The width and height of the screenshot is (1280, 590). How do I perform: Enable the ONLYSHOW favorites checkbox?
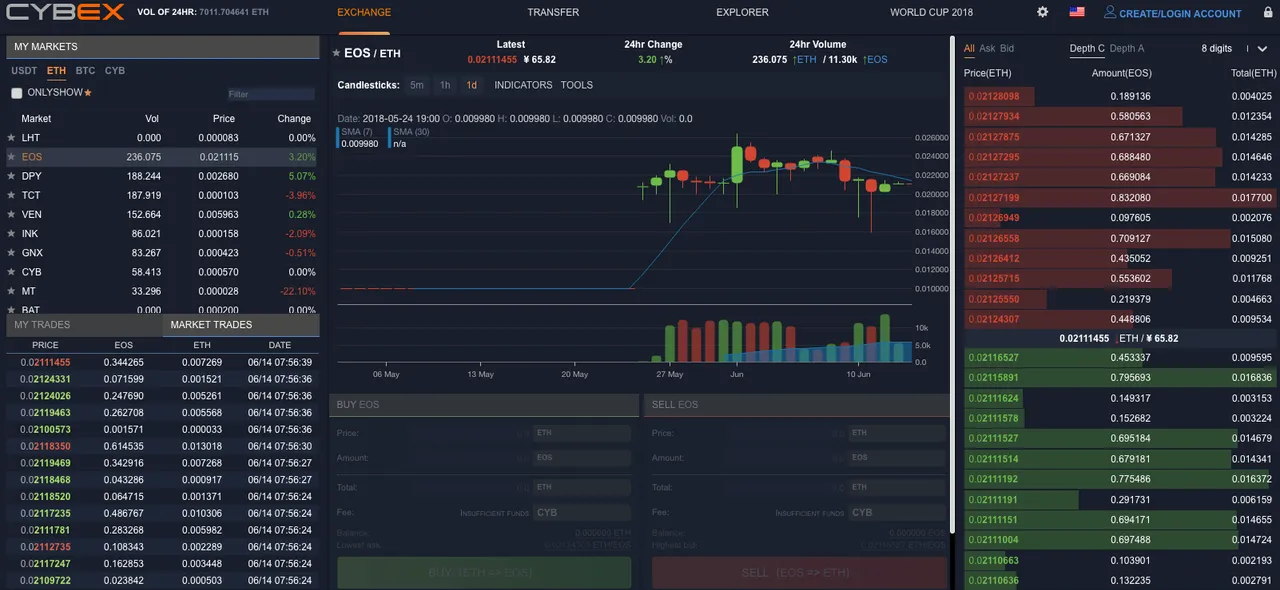16,93
